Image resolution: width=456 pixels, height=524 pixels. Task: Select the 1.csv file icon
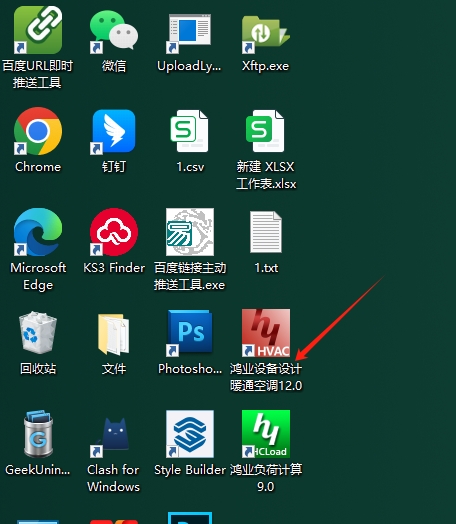point(189,131)
